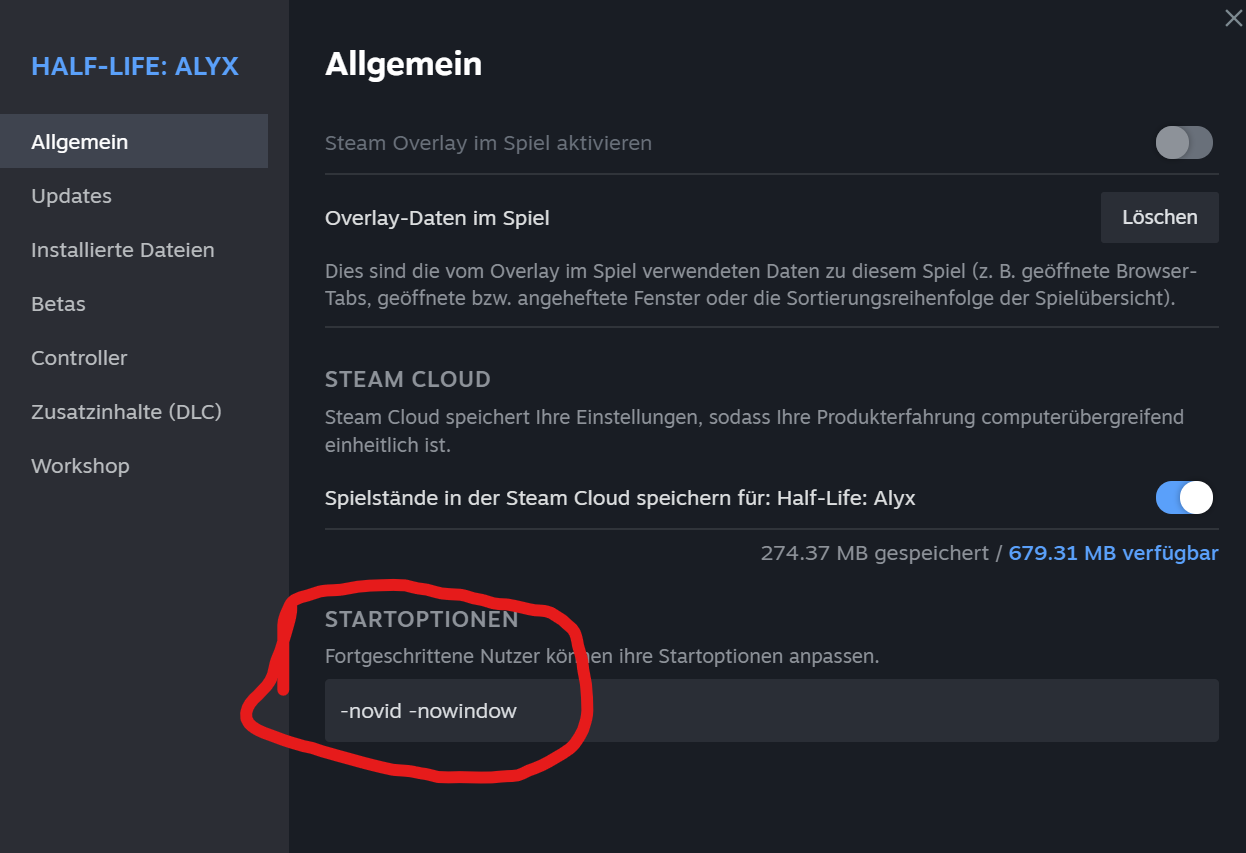Viewport: 1246px width, 853px height.
Task: Click the 274.37 MB gespeichert storage text
Action: [875, 553]
